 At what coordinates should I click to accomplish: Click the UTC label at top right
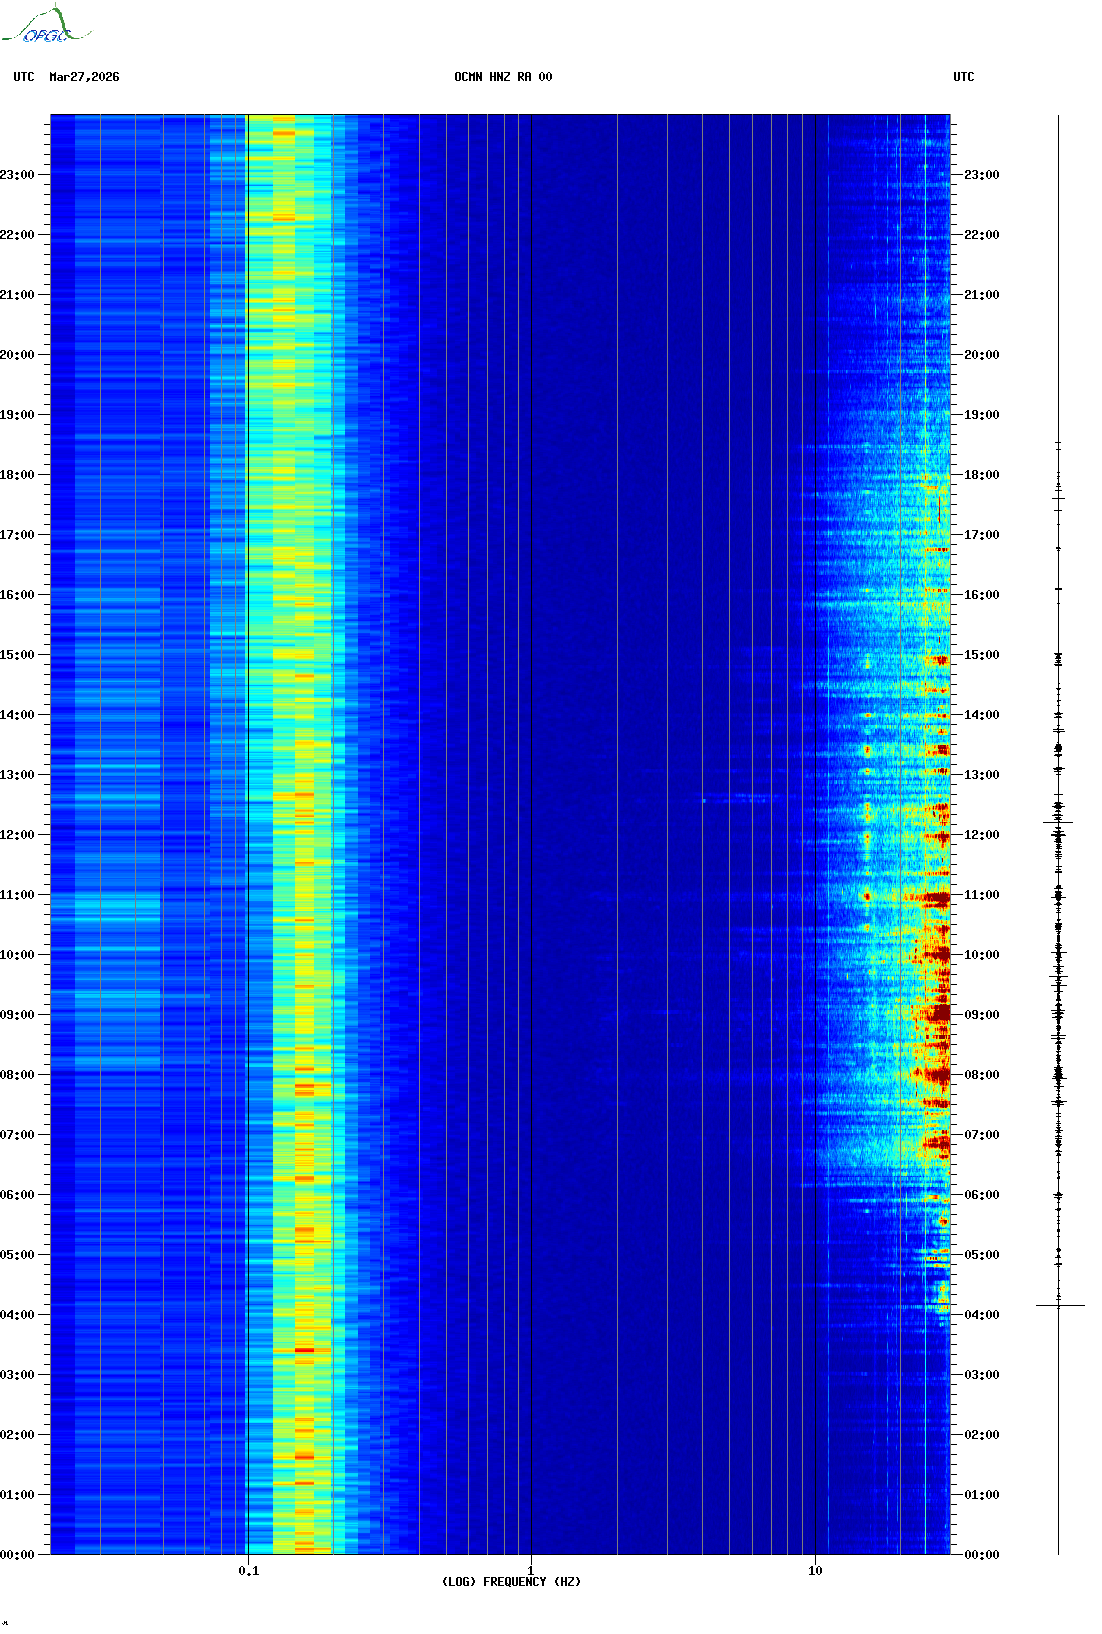[963, 77]
